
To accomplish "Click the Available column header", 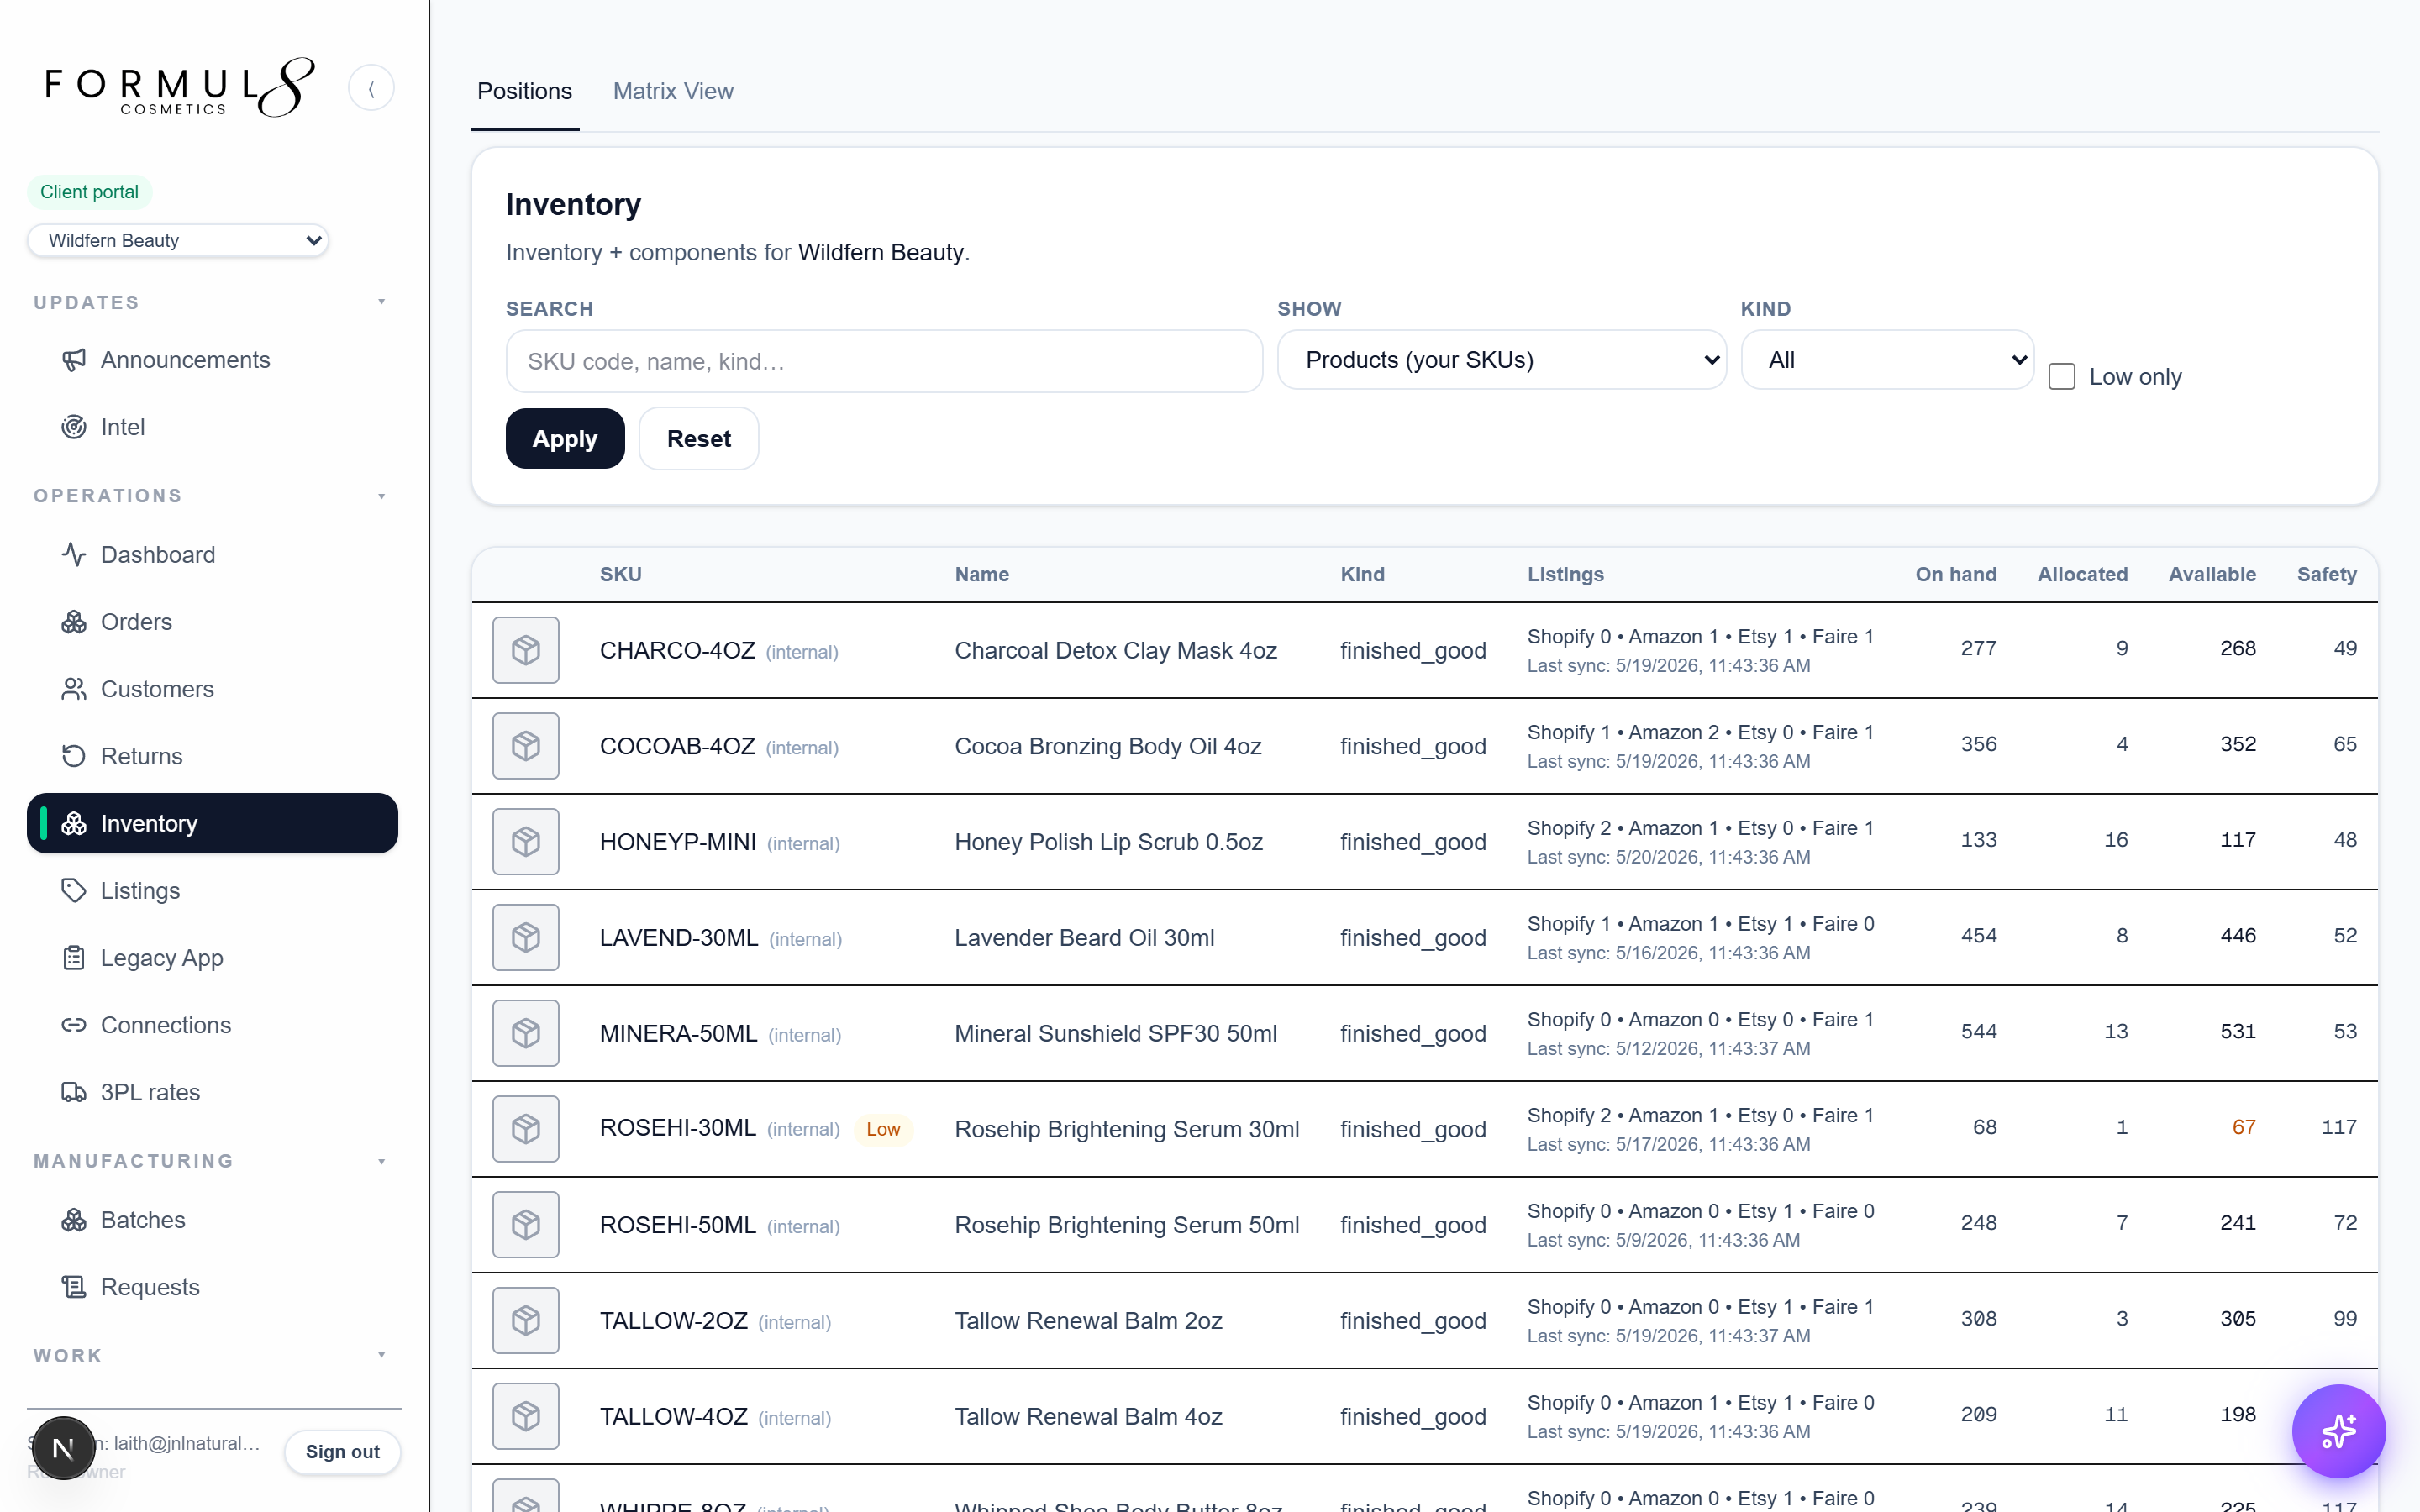I will tap(2212, 574).
